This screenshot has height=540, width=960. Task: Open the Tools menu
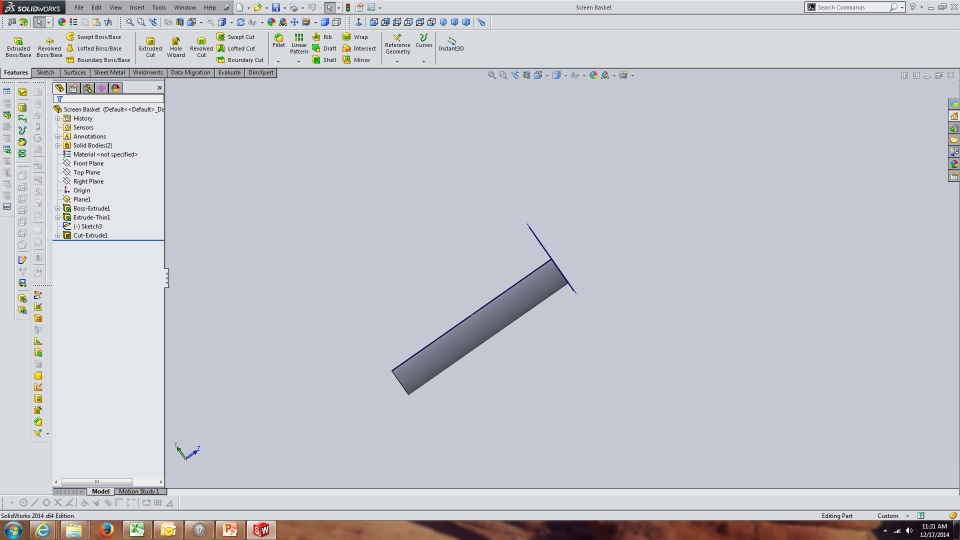(159, 7)
